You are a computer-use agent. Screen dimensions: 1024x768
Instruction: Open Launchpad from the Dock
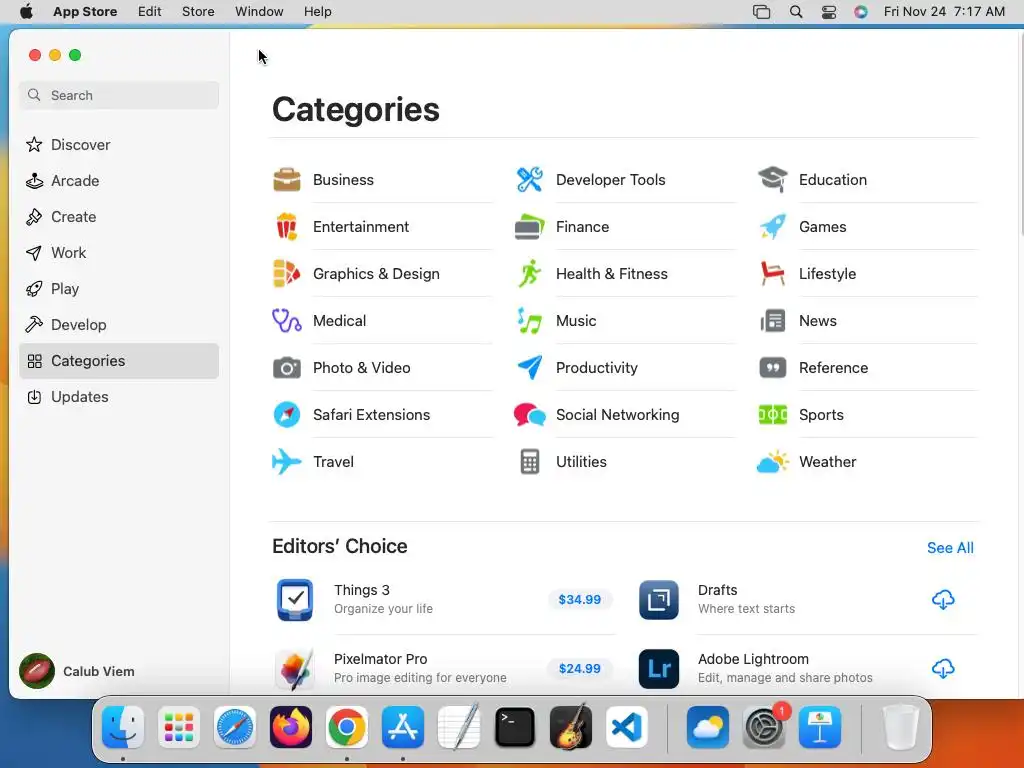[x=179, y=727]
